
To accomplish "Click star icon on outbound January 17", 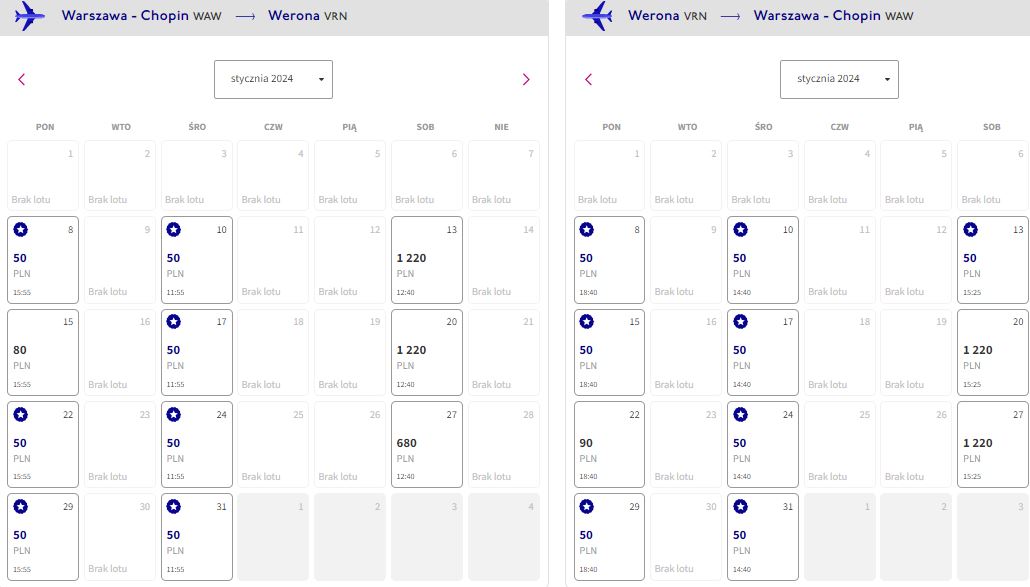I will click(173, 322).
